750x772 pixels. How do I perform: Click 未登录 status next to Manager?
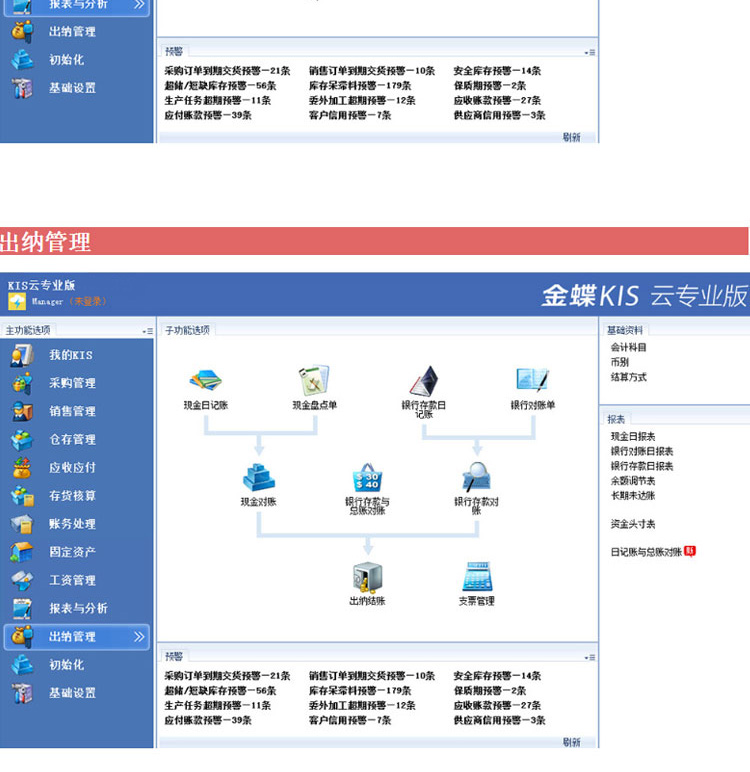pos(88,301)
